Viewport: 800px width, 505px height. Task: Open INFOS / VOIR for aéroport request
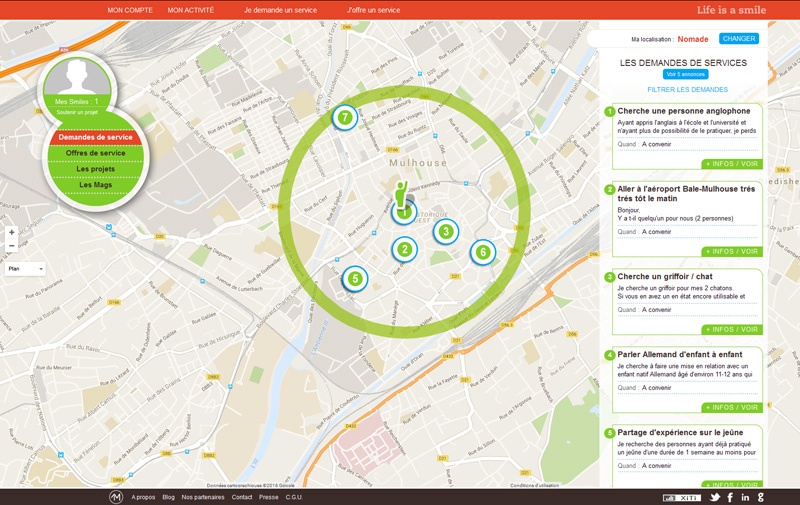pos(732,252)
